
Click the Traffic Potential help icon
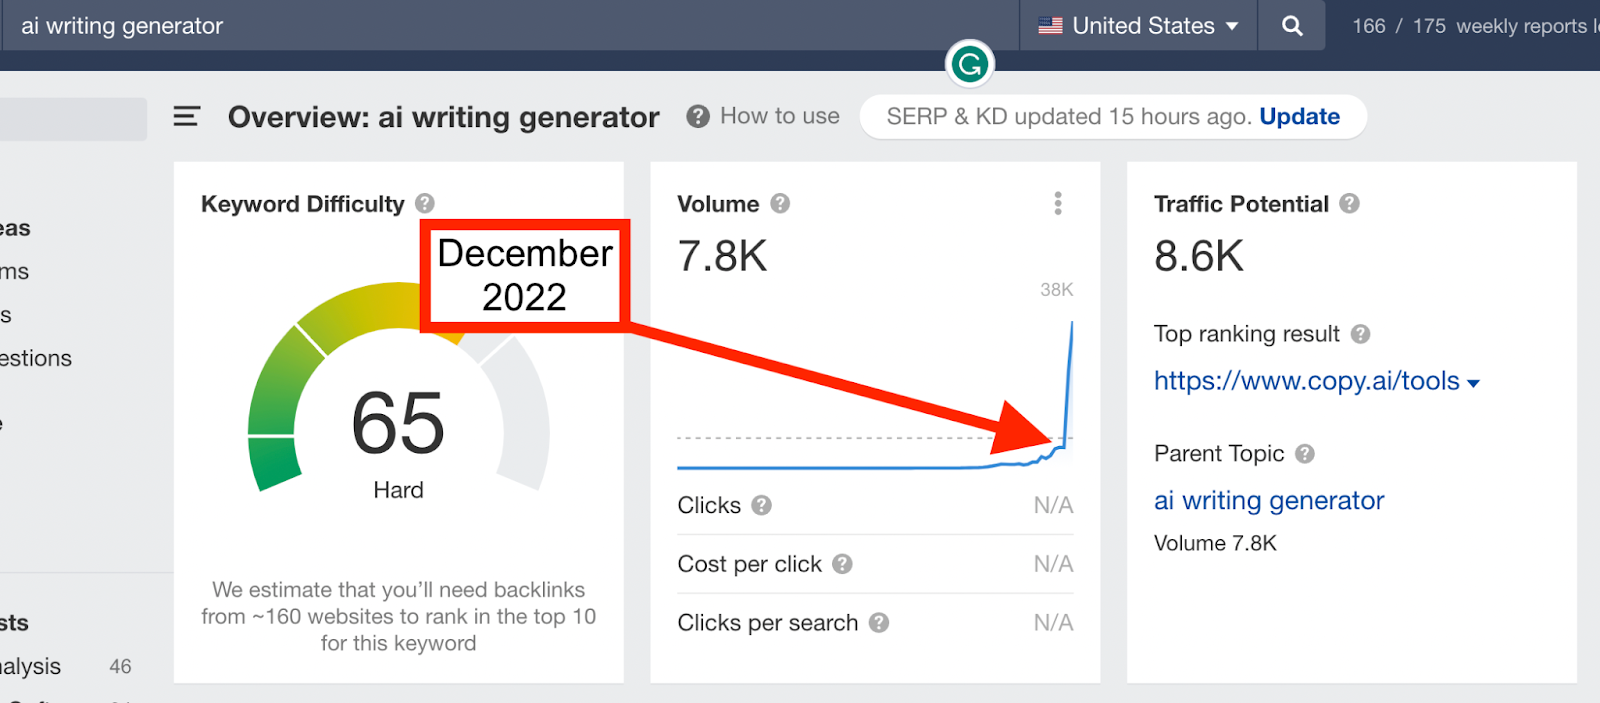1349,204
